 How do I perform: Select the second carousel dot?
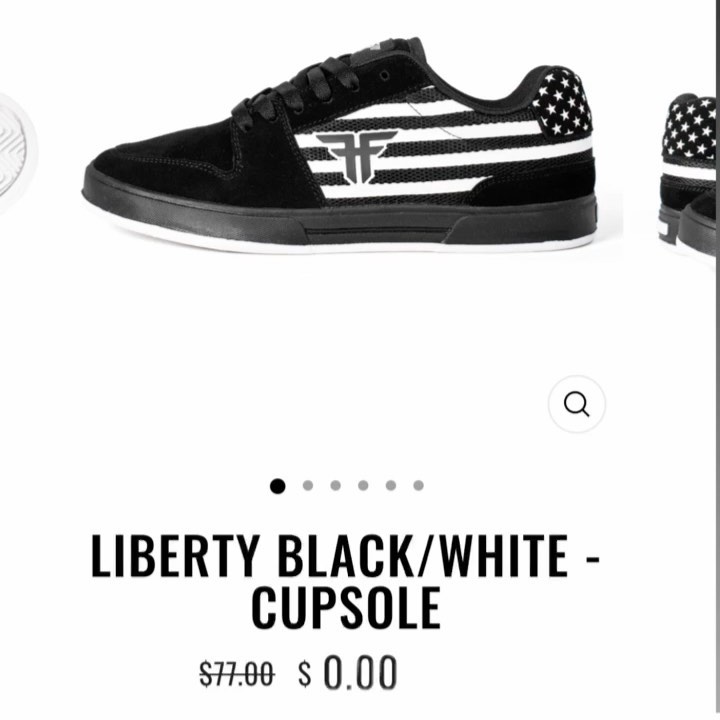[308, 485]
